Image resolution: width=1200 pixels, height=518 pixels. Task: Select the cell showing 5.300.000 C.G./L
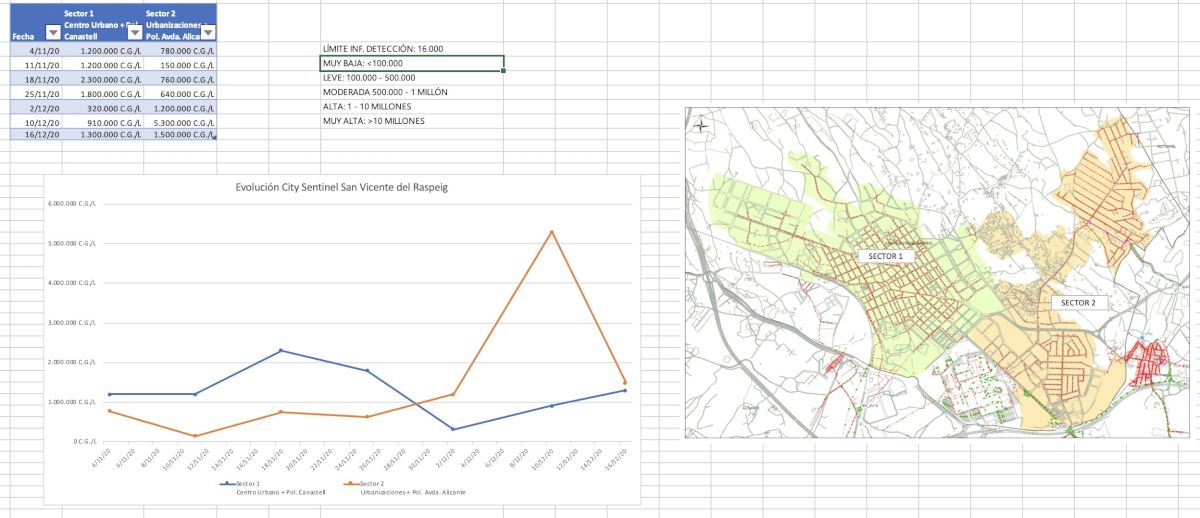[181, 123]
